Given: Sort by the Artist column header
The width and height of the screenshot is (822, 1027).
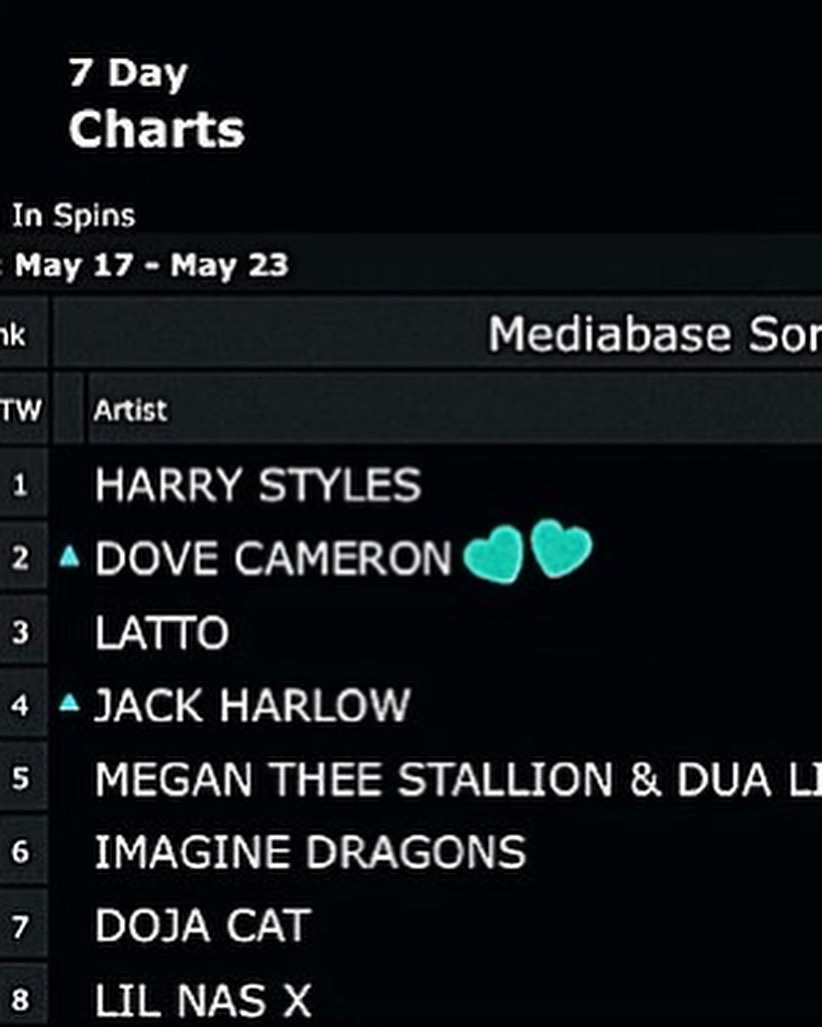Looking at the screenshot, I should coord(130,410).
